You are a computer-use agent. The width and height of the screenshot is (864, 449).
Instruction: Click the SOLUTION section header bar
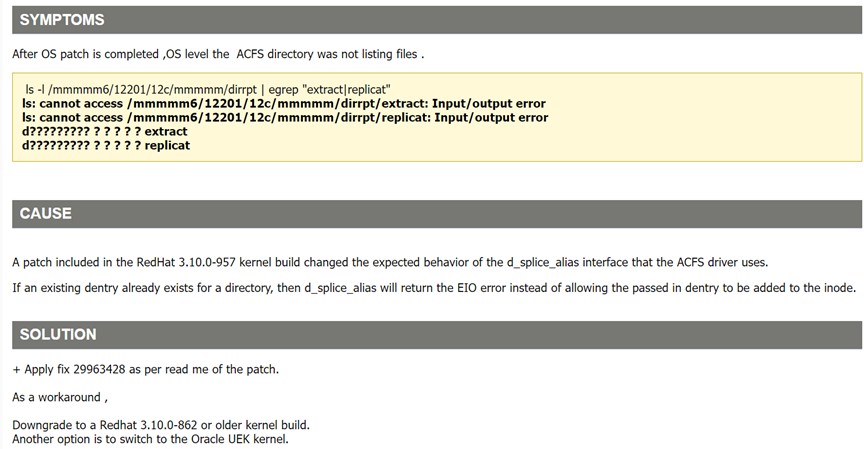point(437,334)
